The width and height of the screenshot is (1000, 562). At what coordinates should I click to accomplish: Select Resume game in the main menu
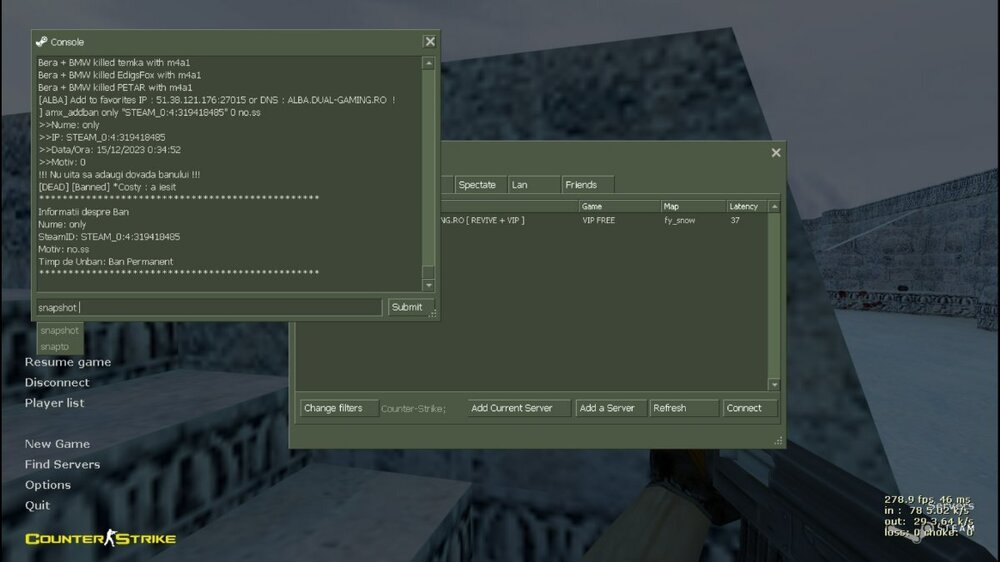coord(68,362)
